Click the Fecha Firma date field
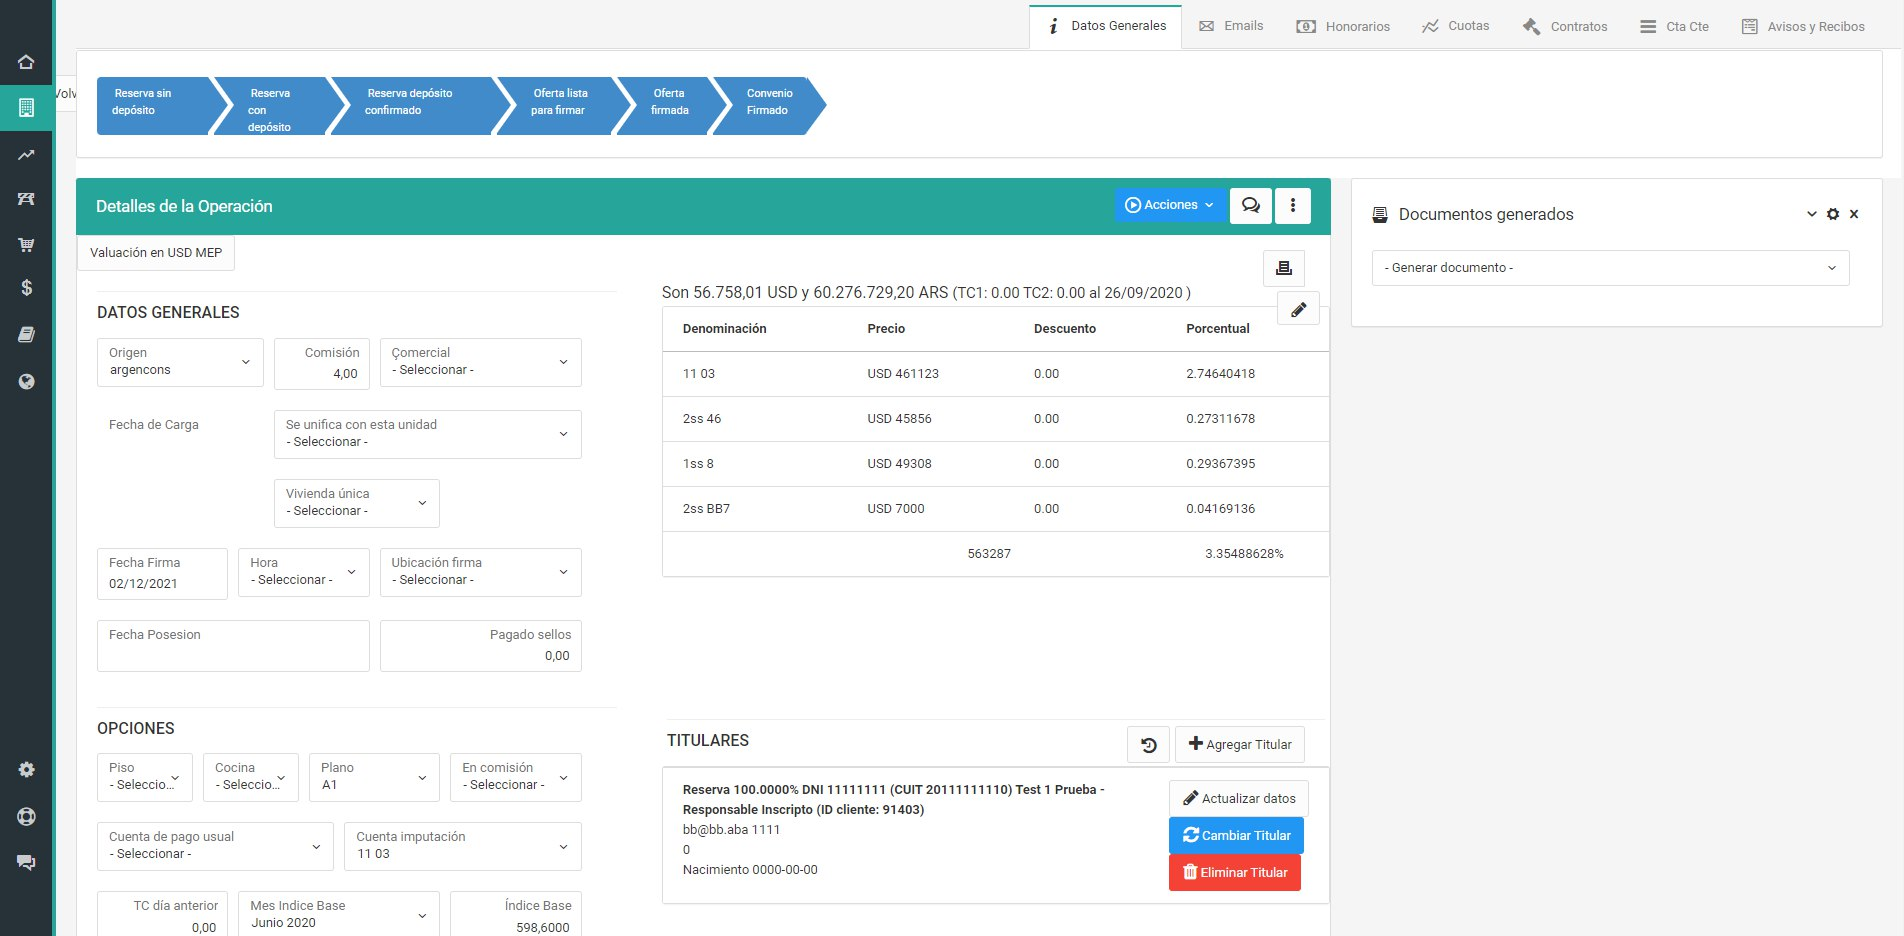Viewport: 1904px width, 936px height. pos(162,574)
